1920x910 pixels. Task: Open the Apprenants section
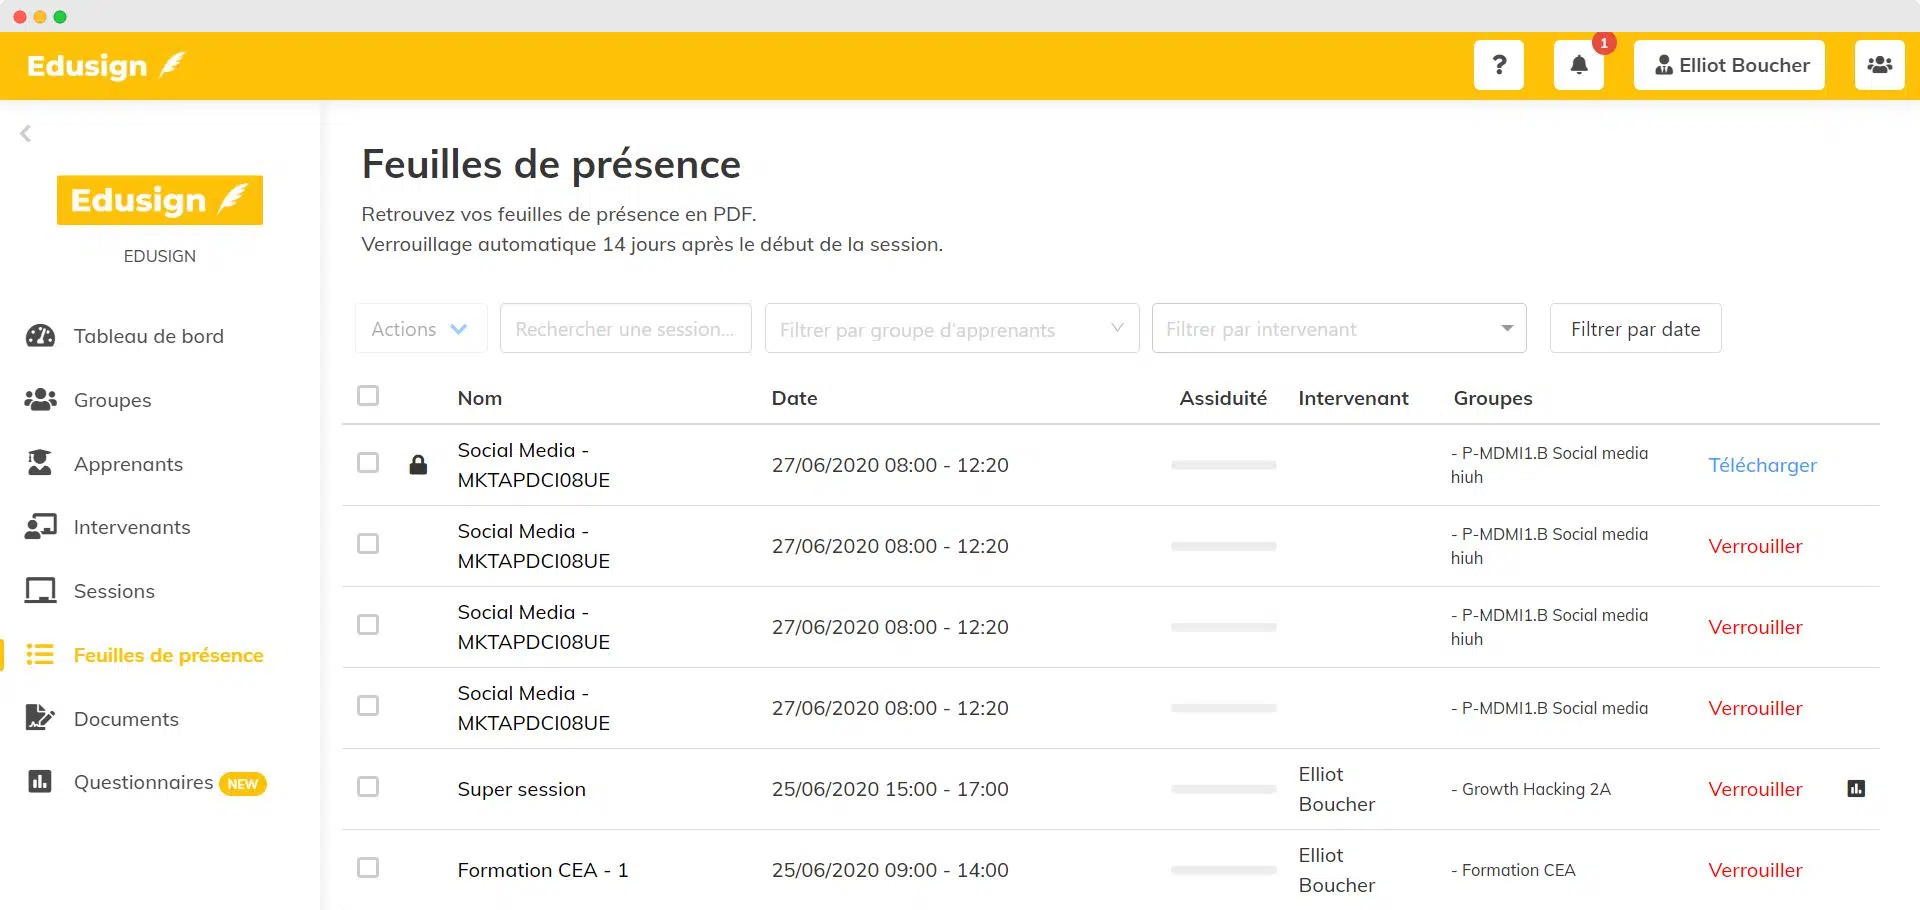pos(128,464)
